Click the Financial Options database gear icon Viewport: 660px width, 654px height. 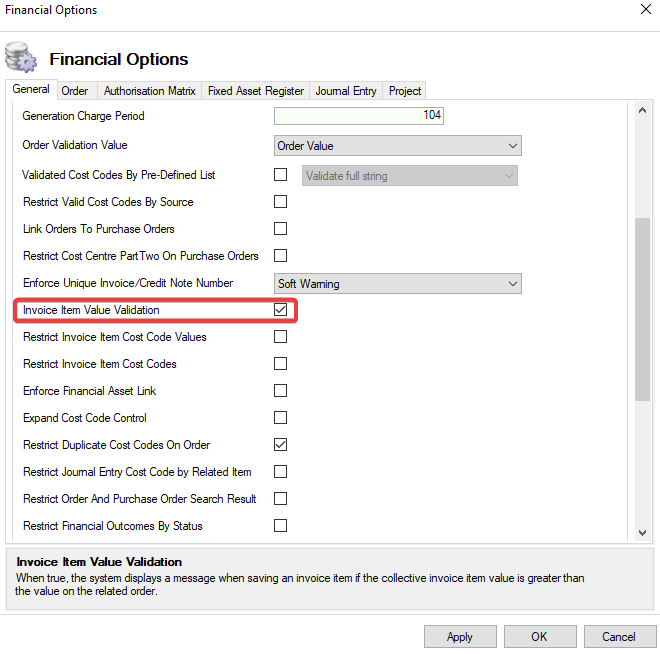tap(21, 57)
